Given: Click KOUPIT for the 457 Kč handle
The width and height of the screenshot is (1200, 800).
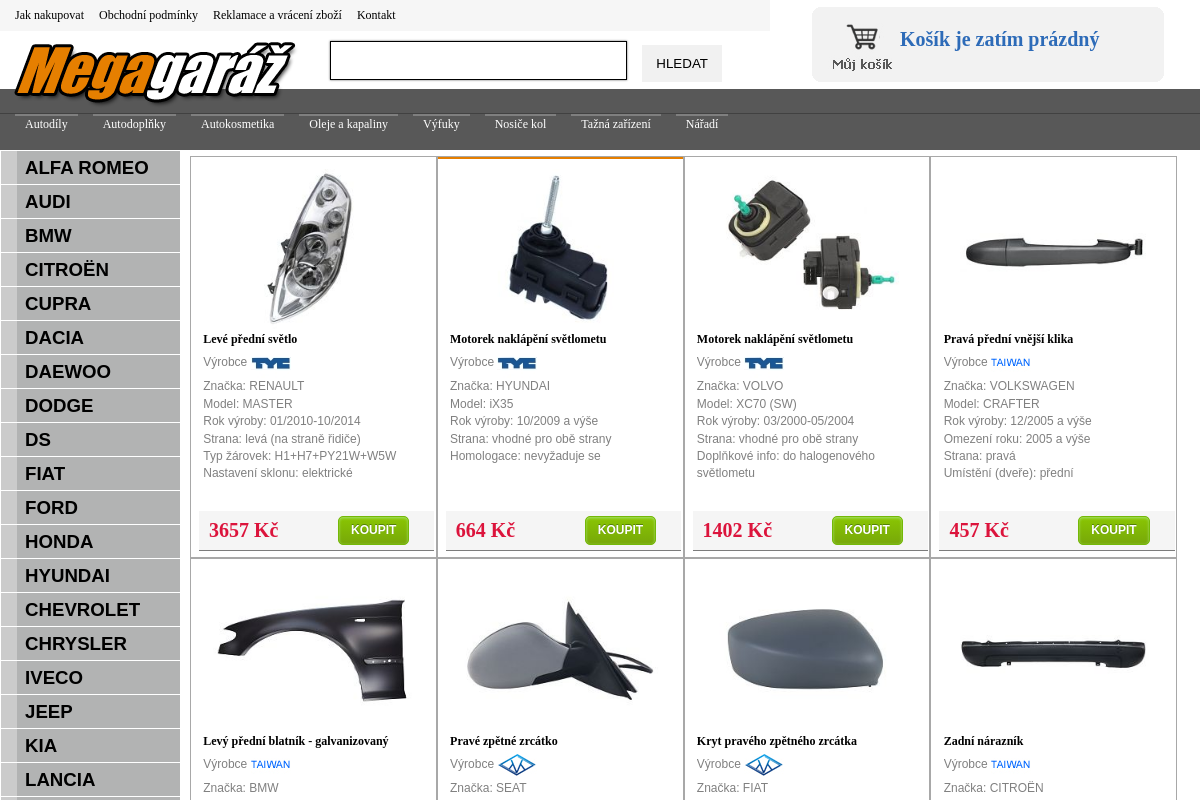Looking at the screenshot, I should click(1114, 530).
